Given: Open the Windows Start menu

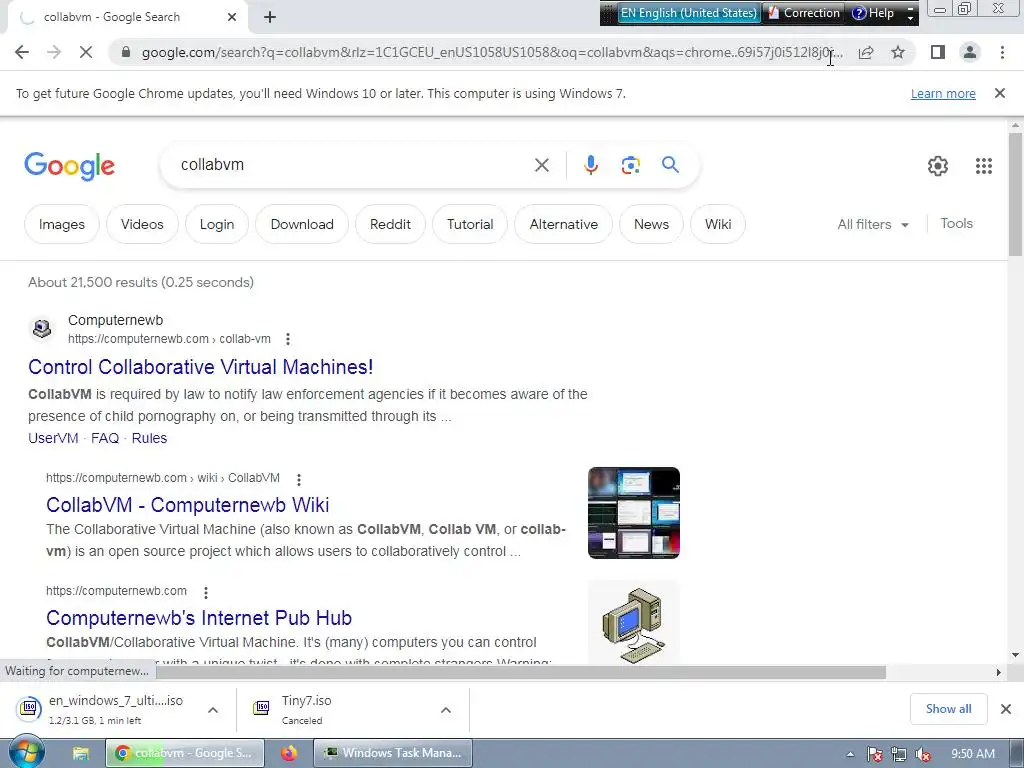Looking at the screenshot, I should [26, 752].
